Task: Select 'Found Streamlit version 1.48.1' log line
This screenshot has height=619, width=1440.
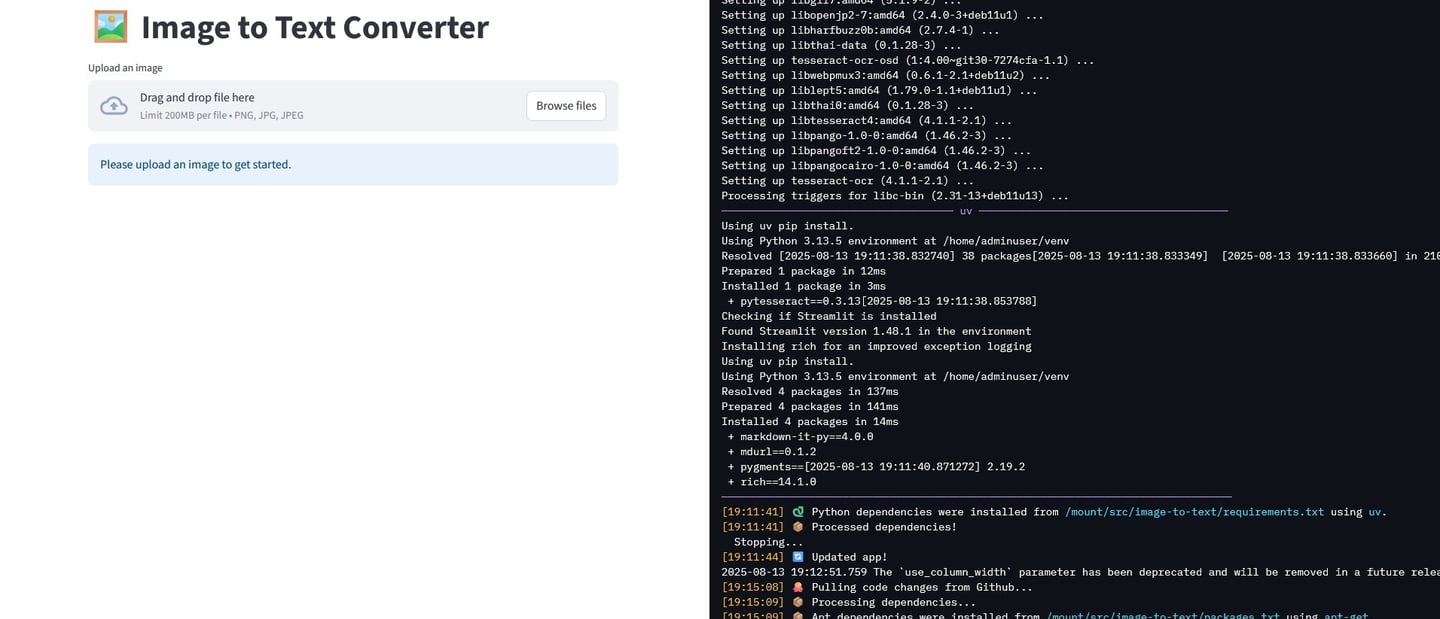Action: click(x=876, y=331)
